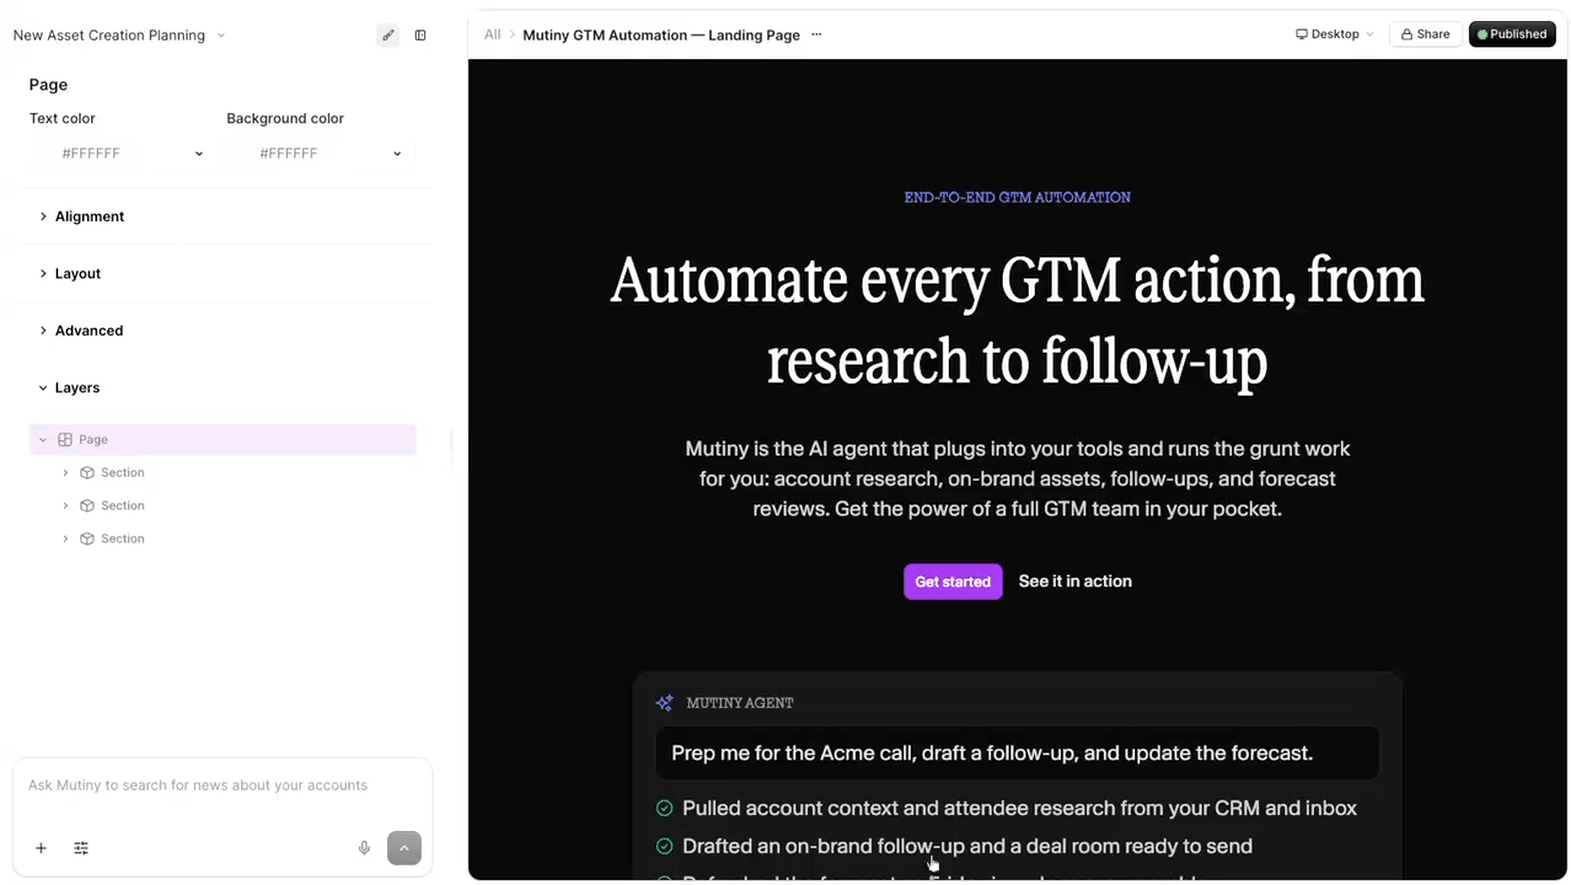The image size is (1571, 885).
Task: Click the See it in action link
Action: click(1075, 581)
